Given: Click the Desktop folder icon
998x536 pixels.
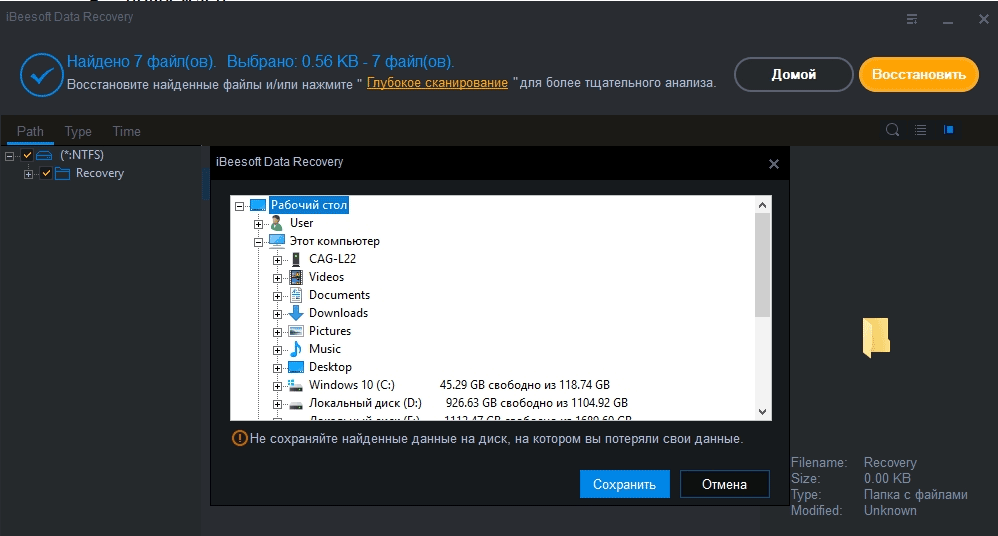Looking at the screenshot, I should pyautogui.click(x=295, y=367).
